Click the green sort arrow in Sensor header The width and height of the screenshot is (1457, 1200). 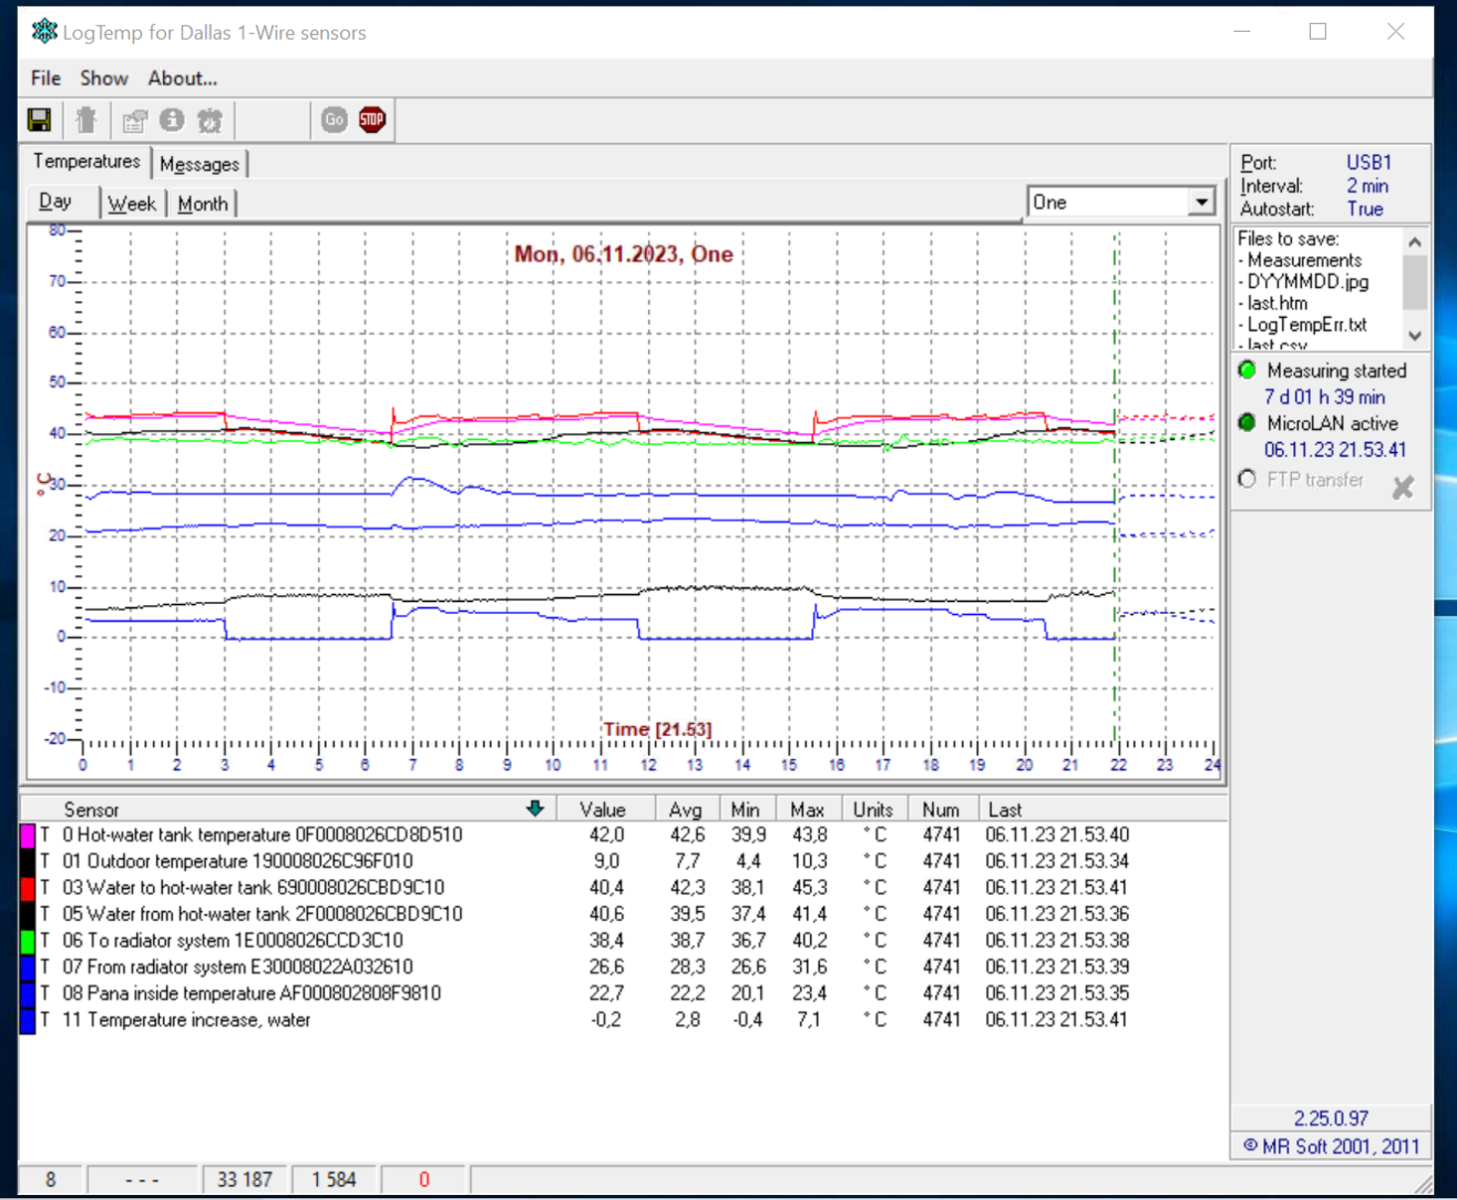click(x=535, y=809)
